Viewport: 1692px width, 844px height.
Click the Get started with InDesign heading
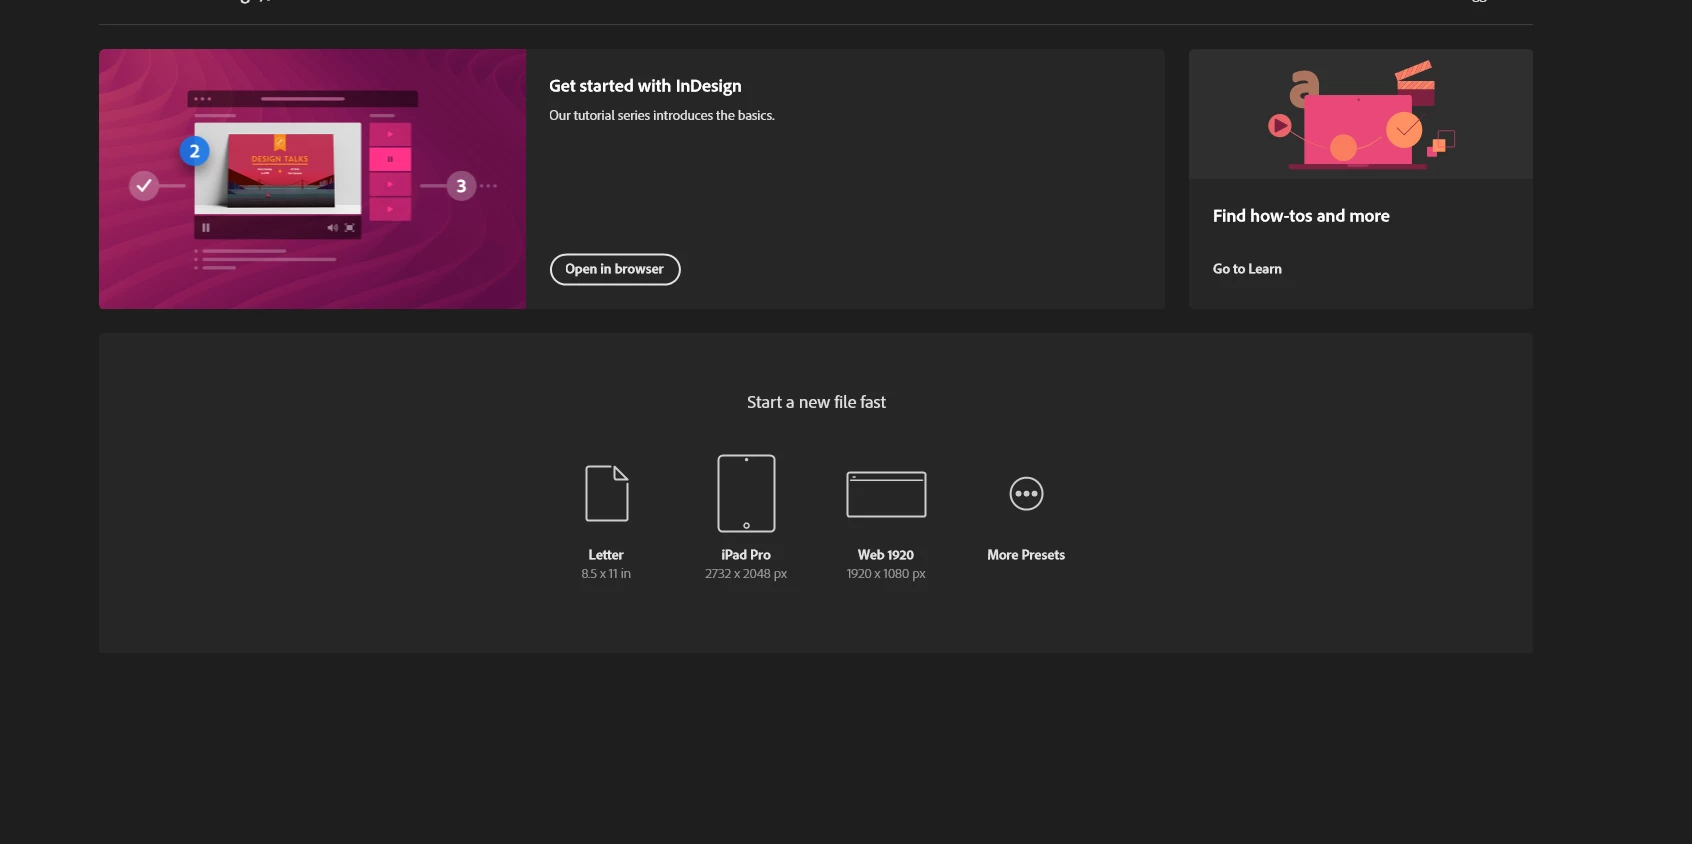[645, 86]
